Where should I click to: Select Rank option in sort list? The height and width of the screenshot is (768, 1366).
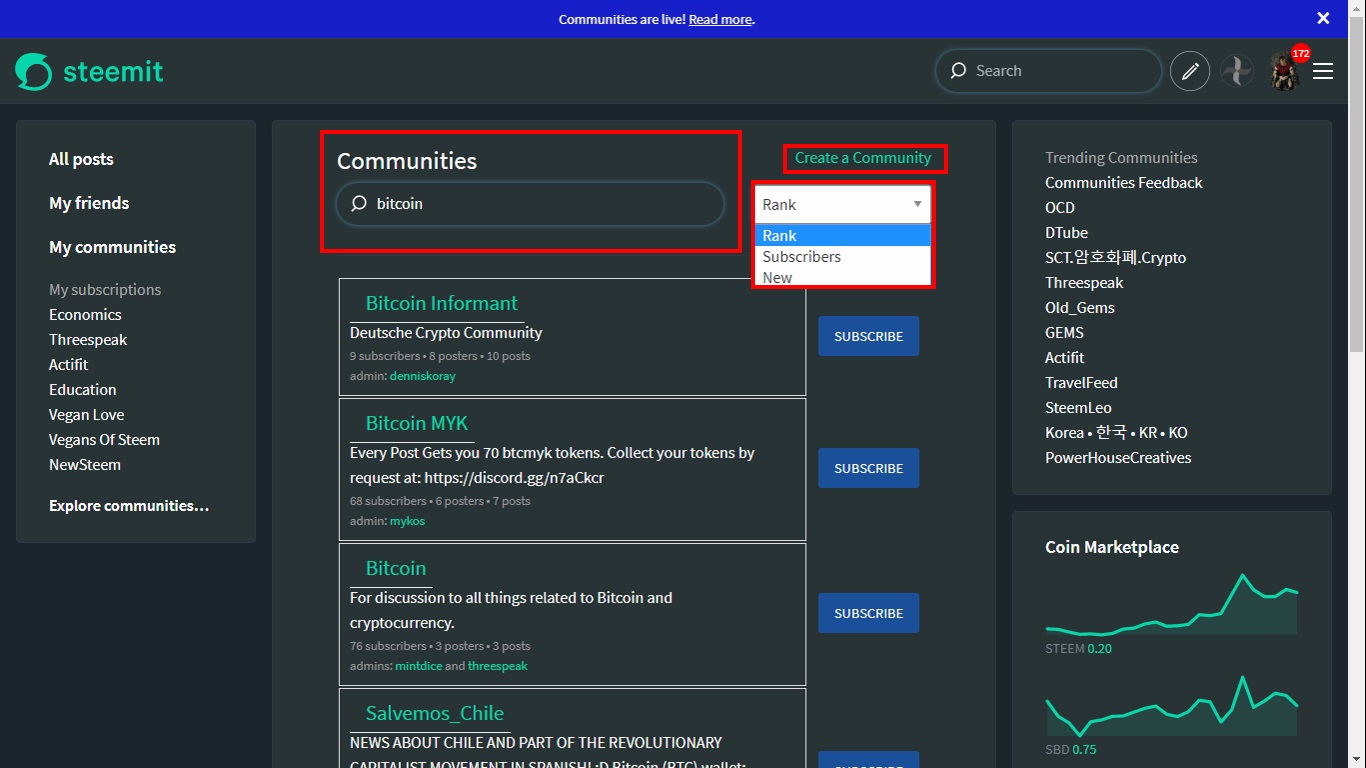point(842,235)
